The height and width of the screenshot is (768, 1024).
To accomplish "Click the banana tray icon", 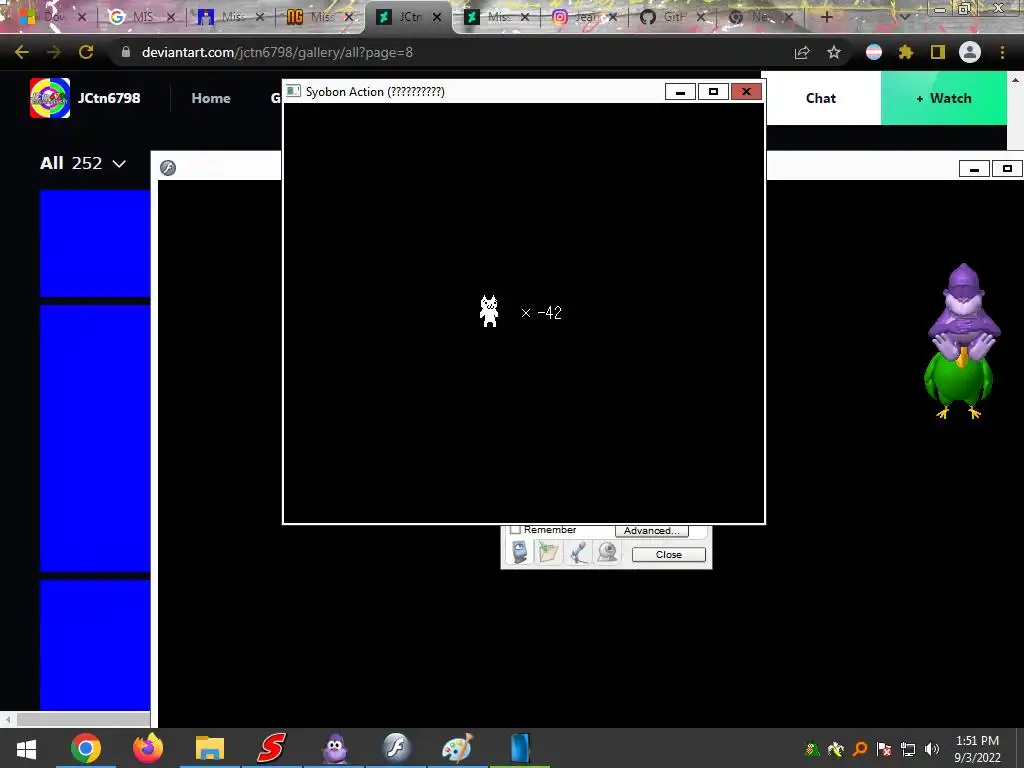I will pos(835,749).
